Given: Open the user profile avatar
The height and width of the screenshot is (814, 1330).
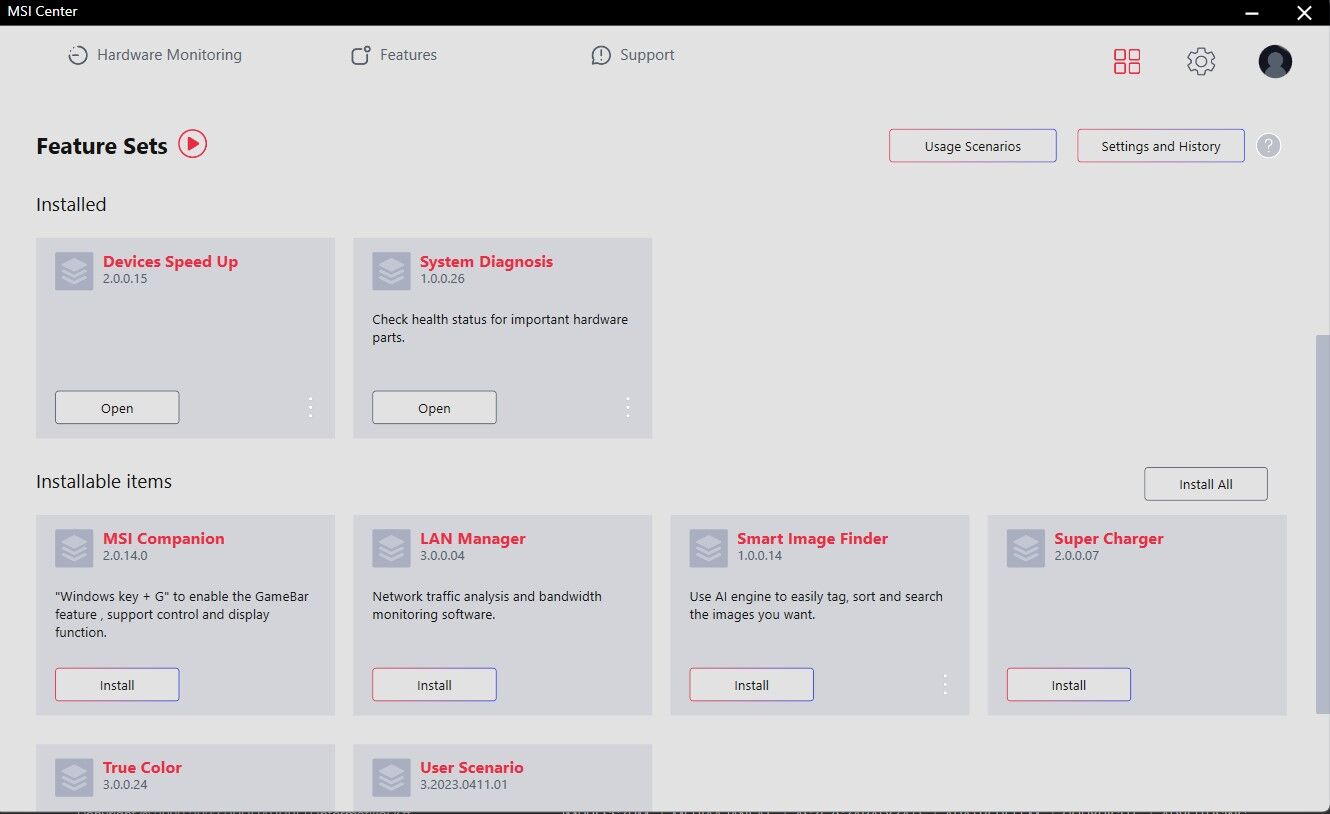Looking at the screenshot, I should [x=1275, y=61].
